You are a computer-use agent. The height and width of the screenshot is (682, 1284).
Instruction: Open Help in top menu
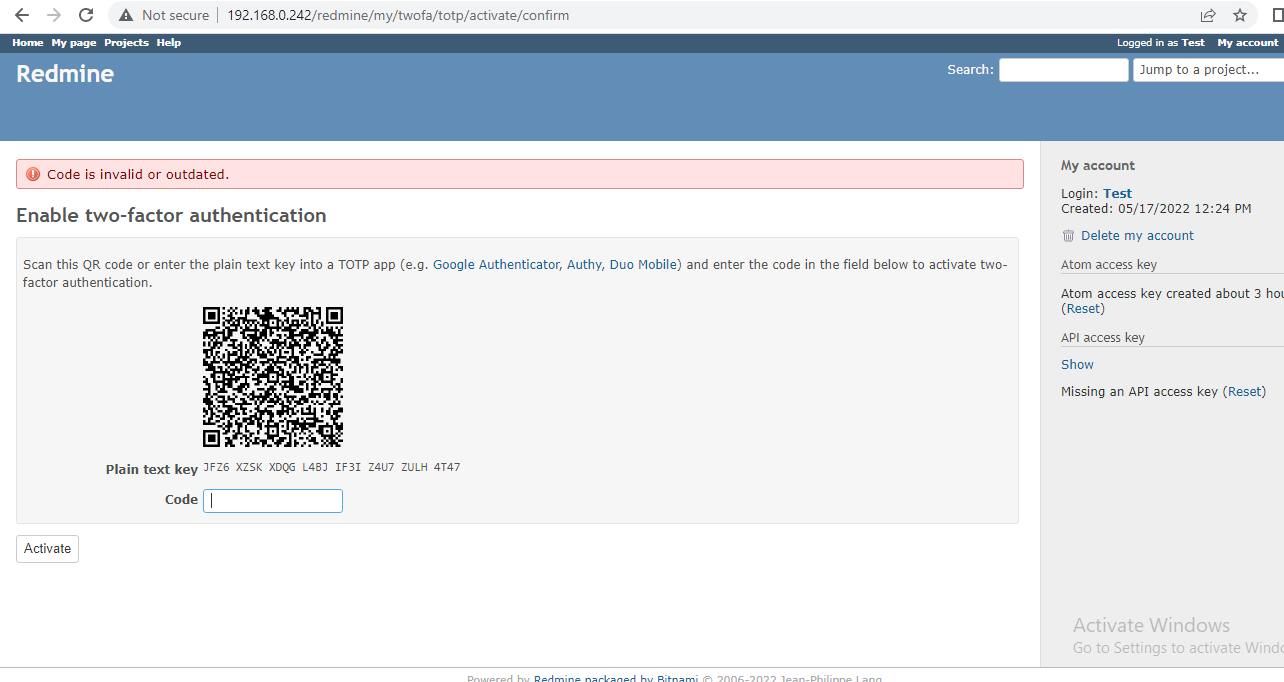click(x=169, y=43)
